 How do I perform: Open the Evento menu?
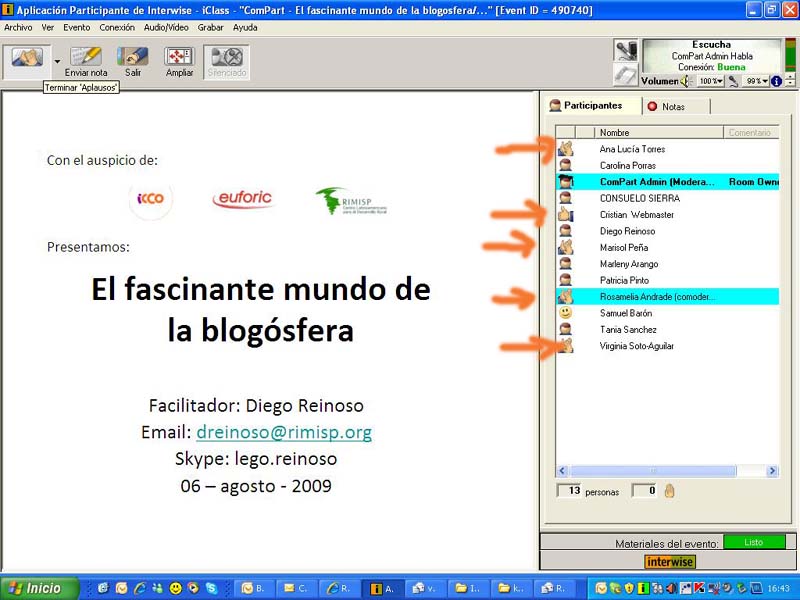pyautogui.click(x=77, y=28)
